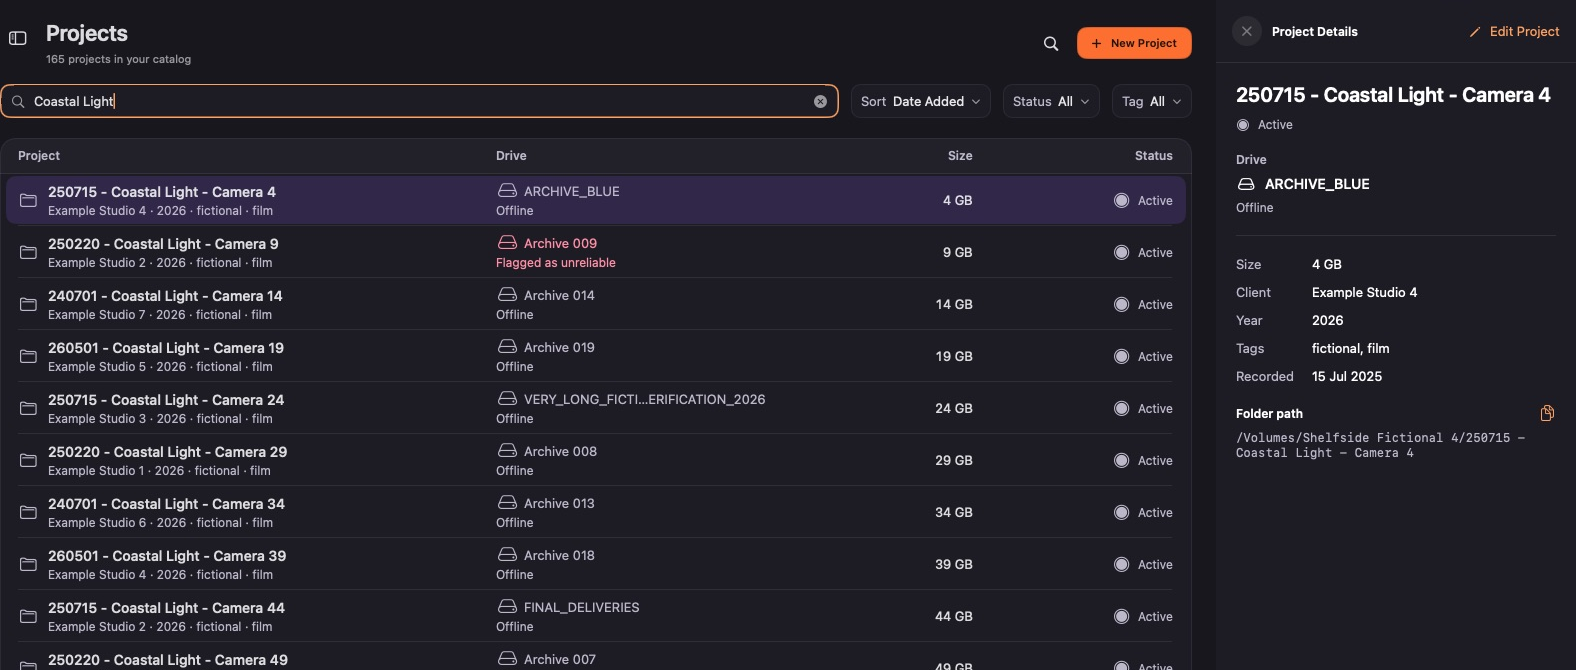
Task: Create a New Project
Action: [1134, 43]
